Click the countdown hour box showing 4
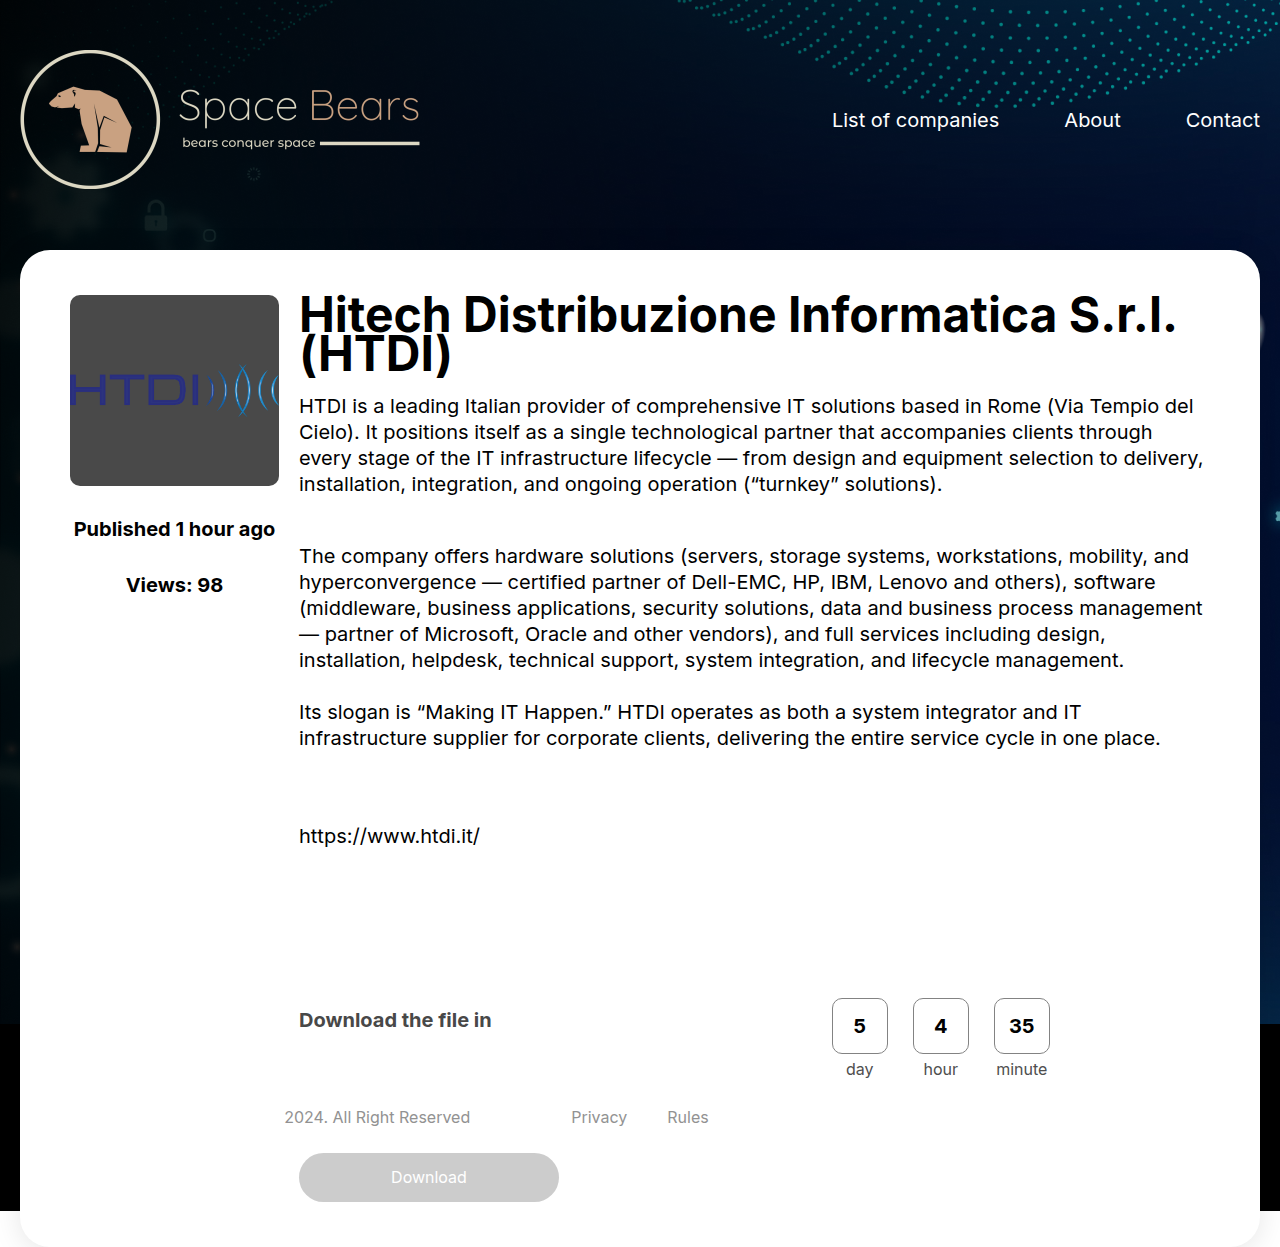 [941, 1026]
